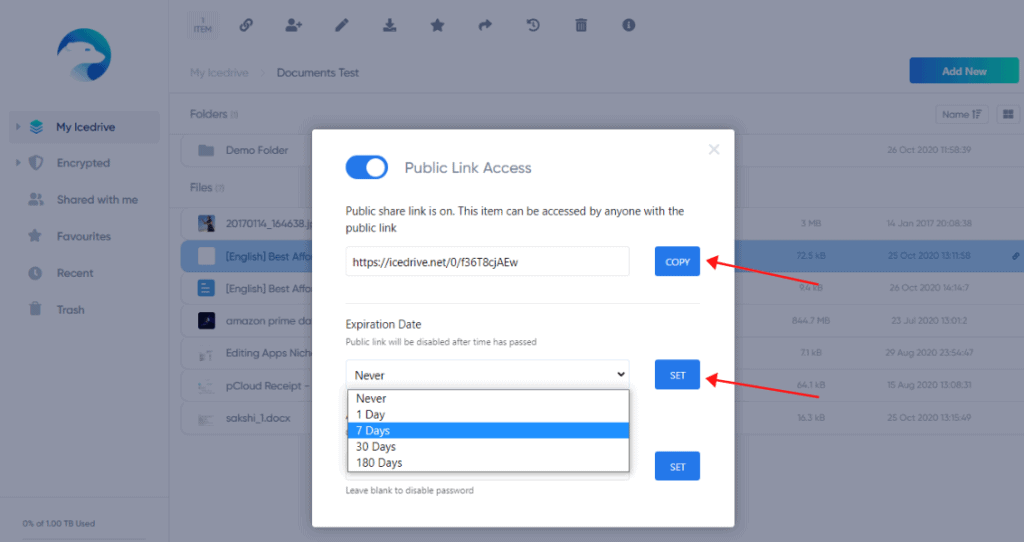
Task: Click the pencil rename icon
Action: point(342,25)
